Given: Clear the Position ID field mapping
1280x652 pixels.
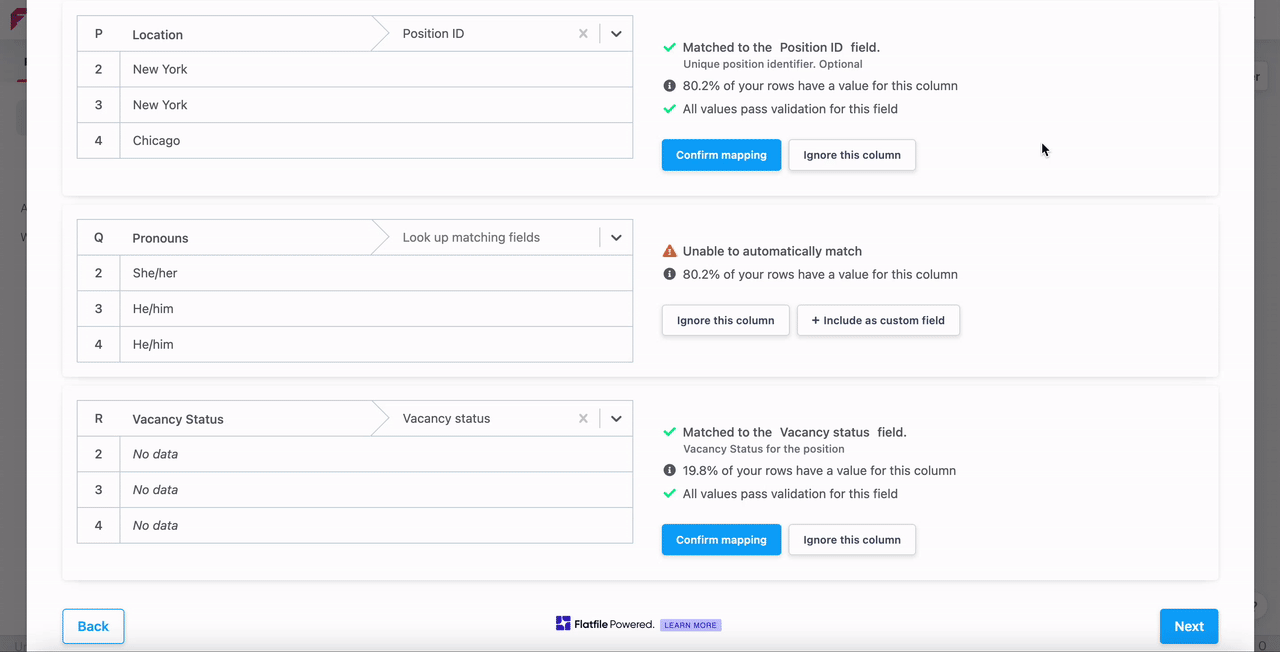Looking at the screenshot, I should [x=583, y=34].
